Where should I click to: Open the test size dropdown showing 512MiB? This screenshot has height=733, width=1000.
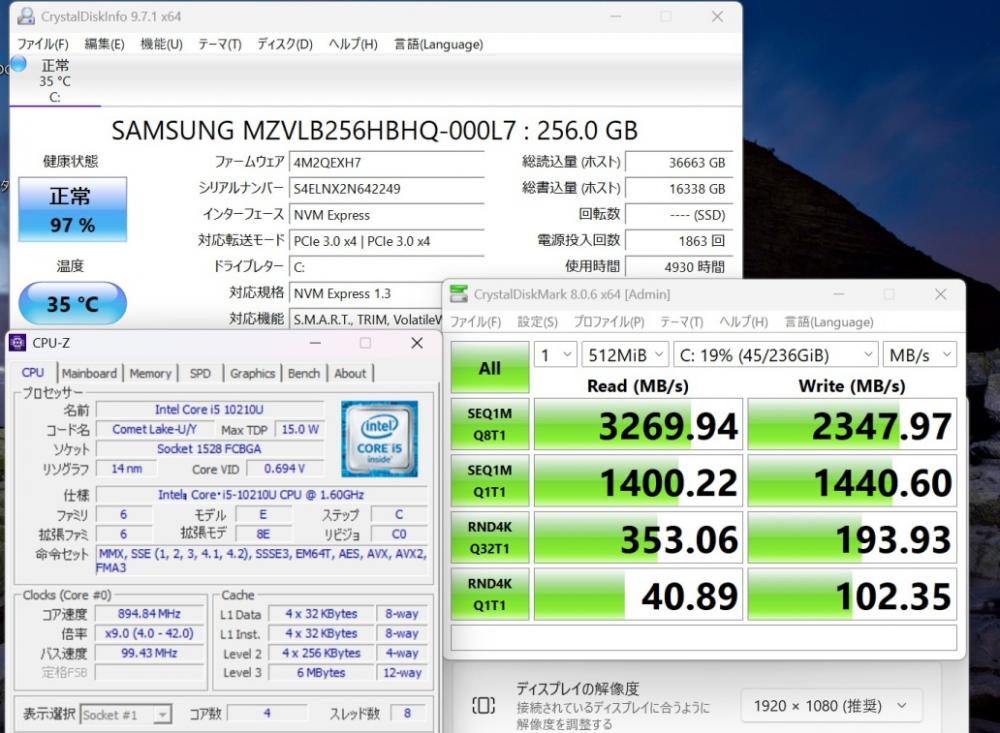[625, 355]
